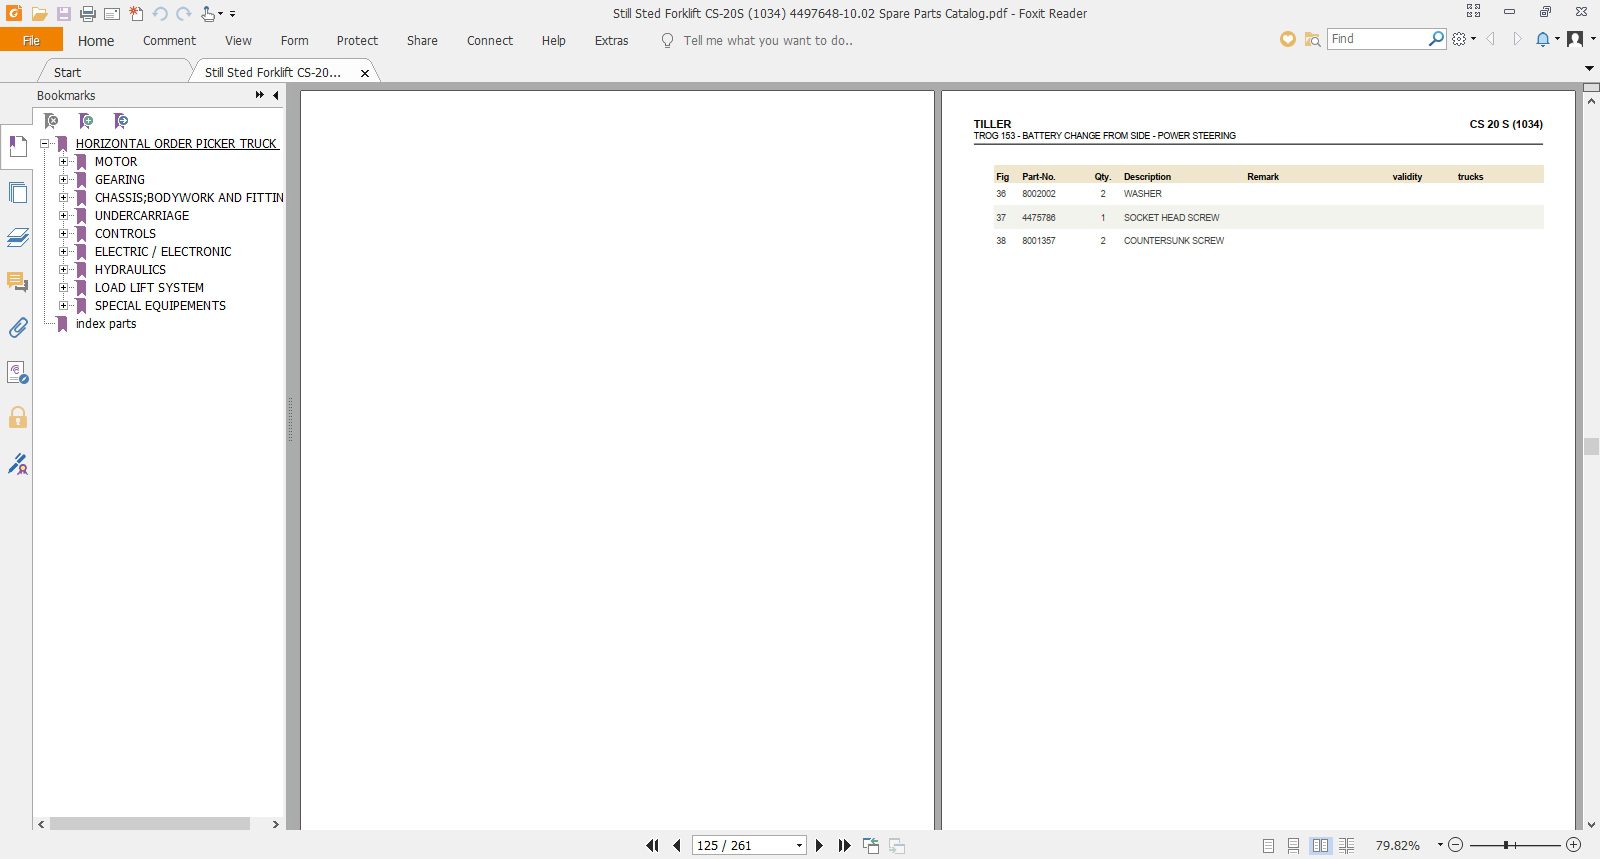Switch to single page view mode
The image size is (1600, 859).
[x=1268, y=846]
